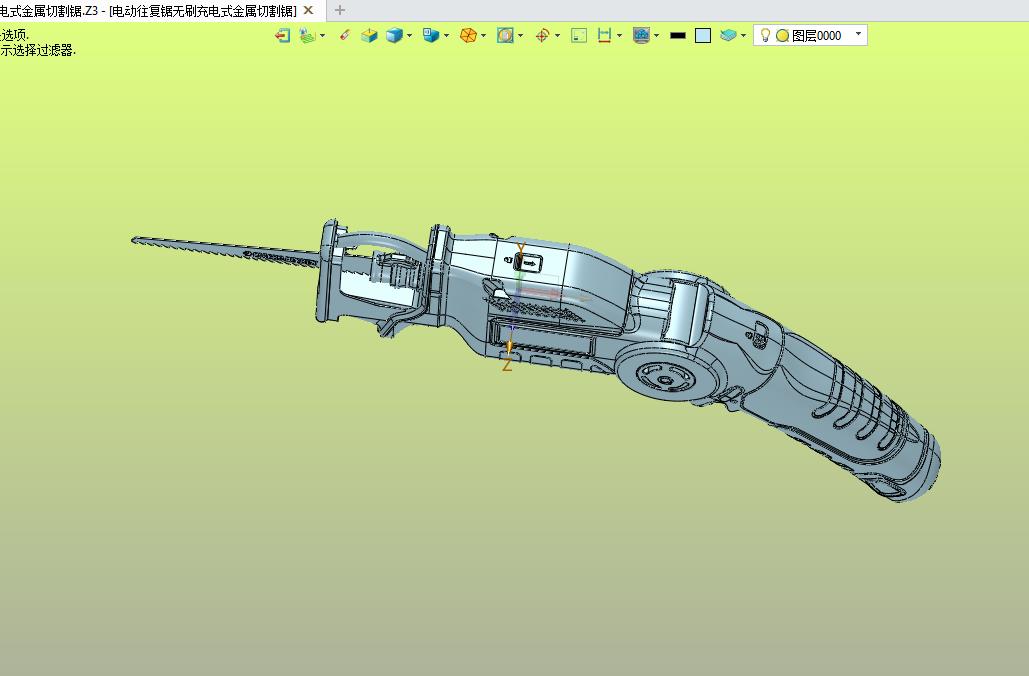
Task: Click the yellow open-box toolbar icon
Action: 369,35
